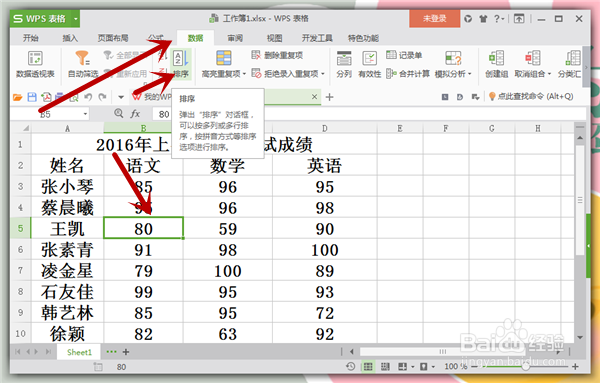The height and width of the screenshot is (383, 600).
Task: Open the 数据透视表 pivot table tool
Action: point(35,64)
